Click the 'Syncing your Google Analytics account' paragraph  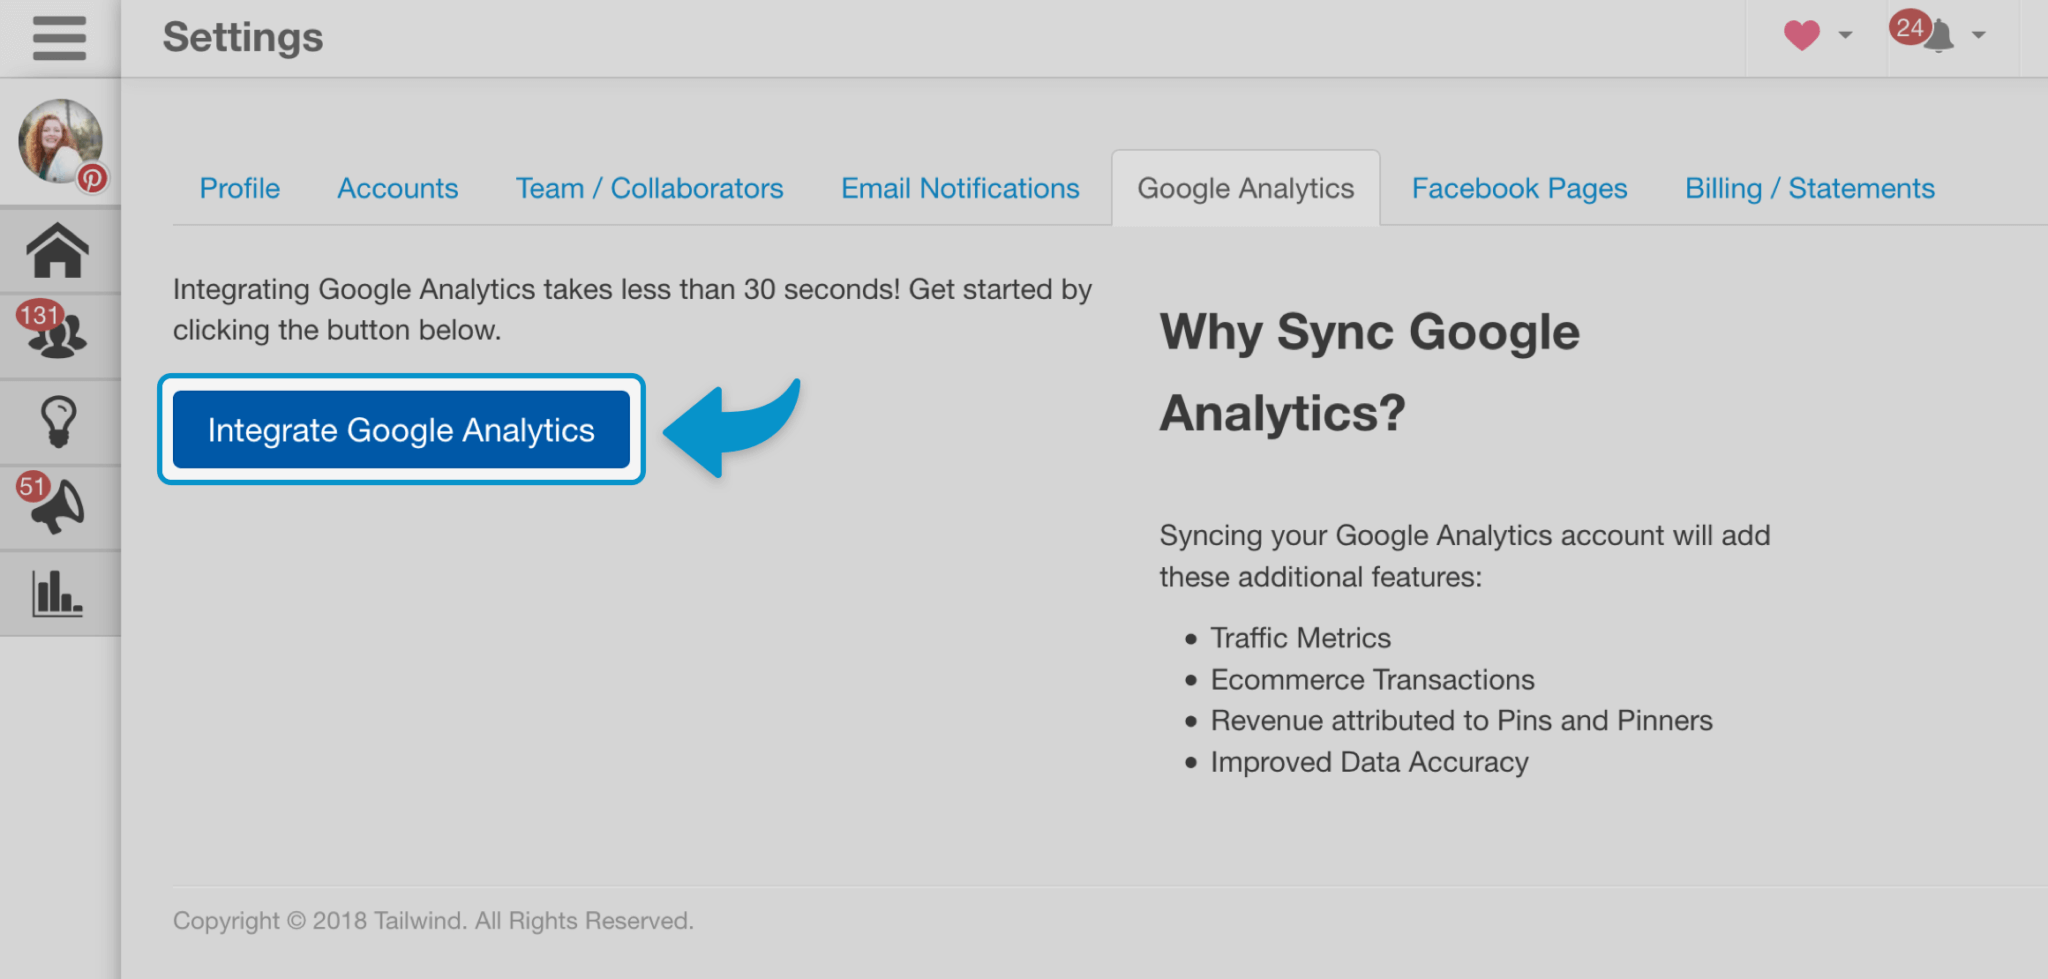(x=1465, y=556)
